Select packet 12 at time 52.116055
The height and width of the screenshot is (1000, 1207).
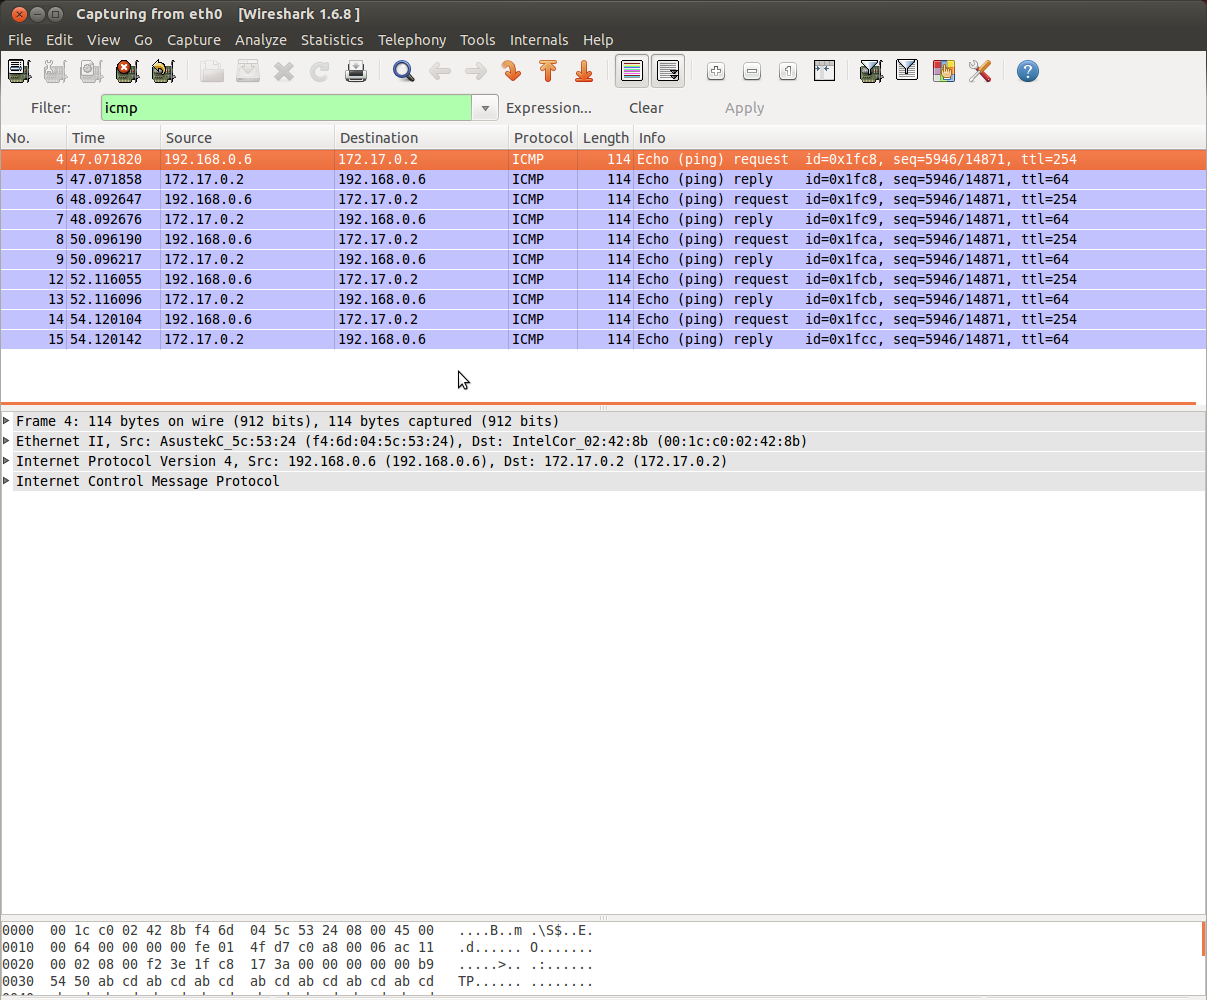[603, 279]
